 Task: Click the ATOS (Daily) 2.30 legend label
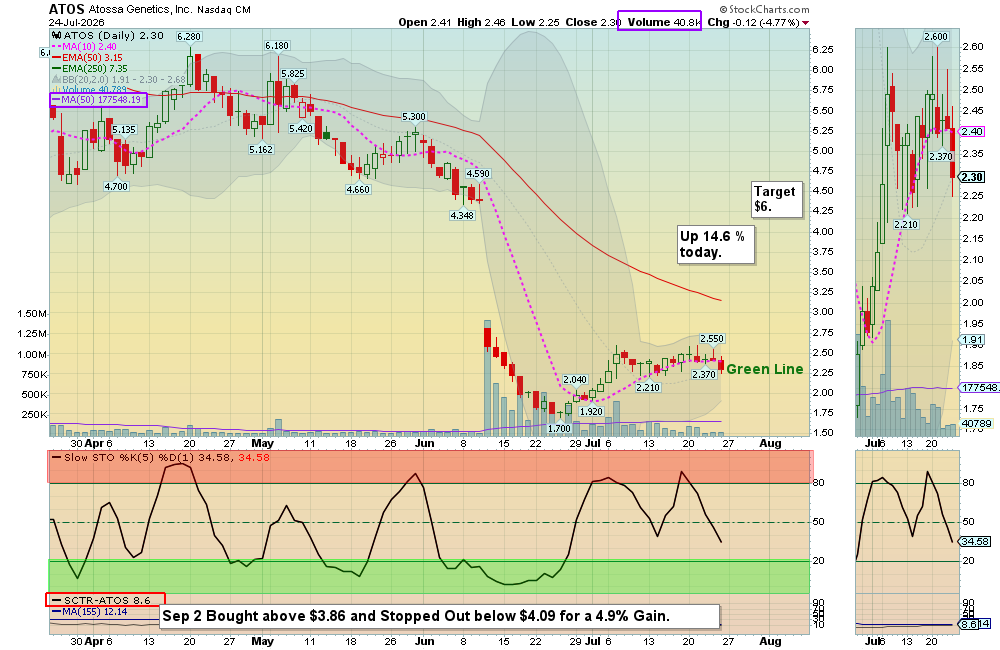114,36
